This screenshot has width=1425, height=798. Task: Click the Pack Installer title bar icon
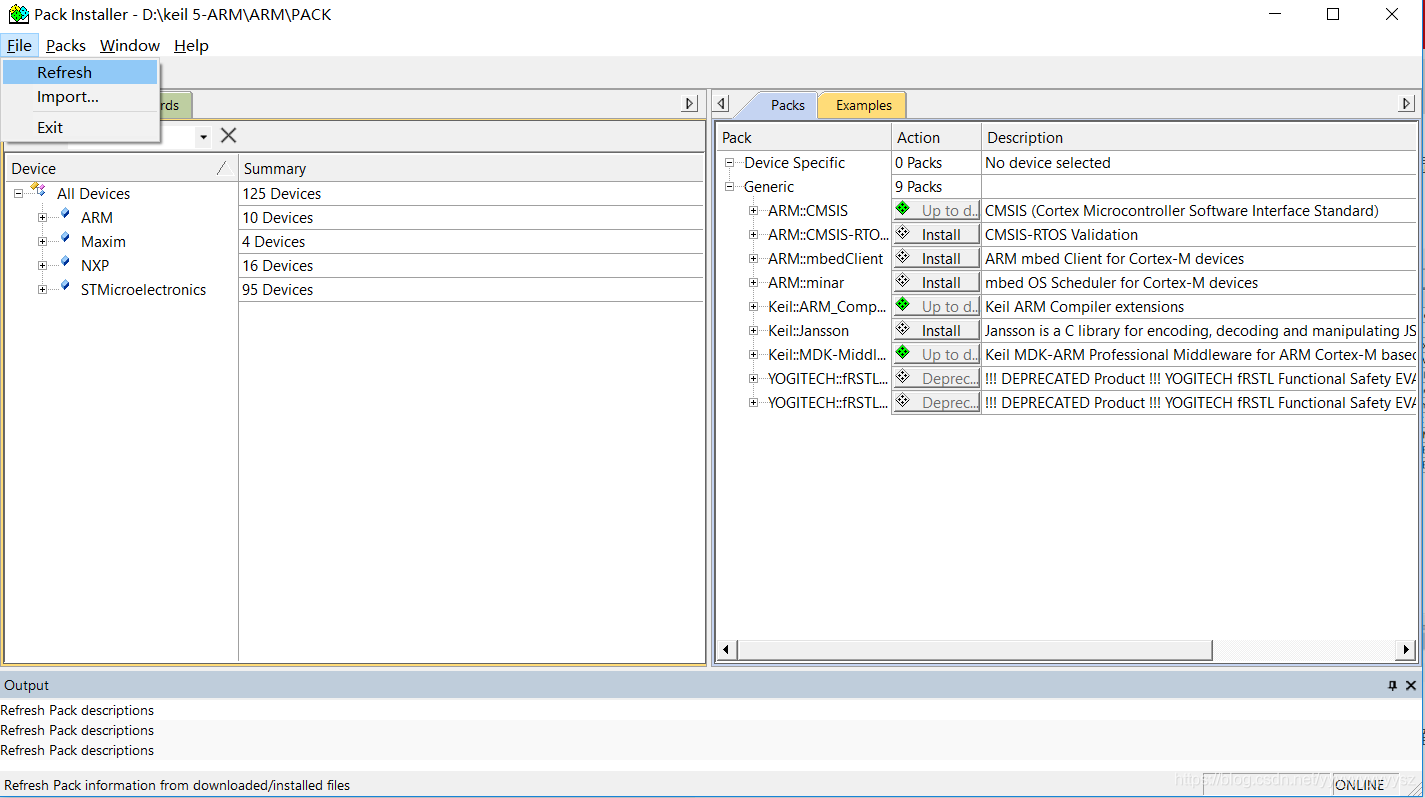point(18,14)
